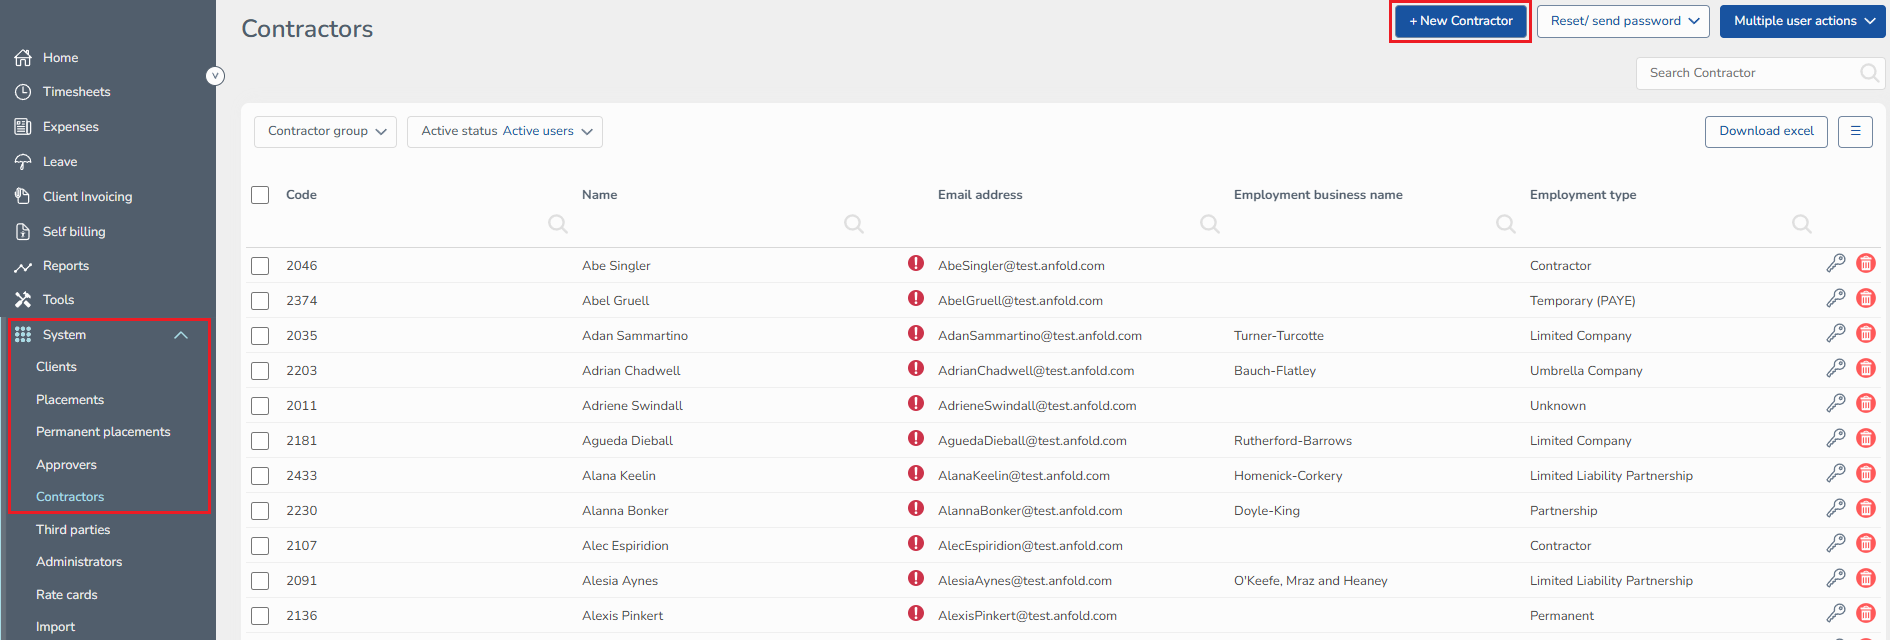Open Third parties page
This screenshot has width=1890, height=640.
73,530
